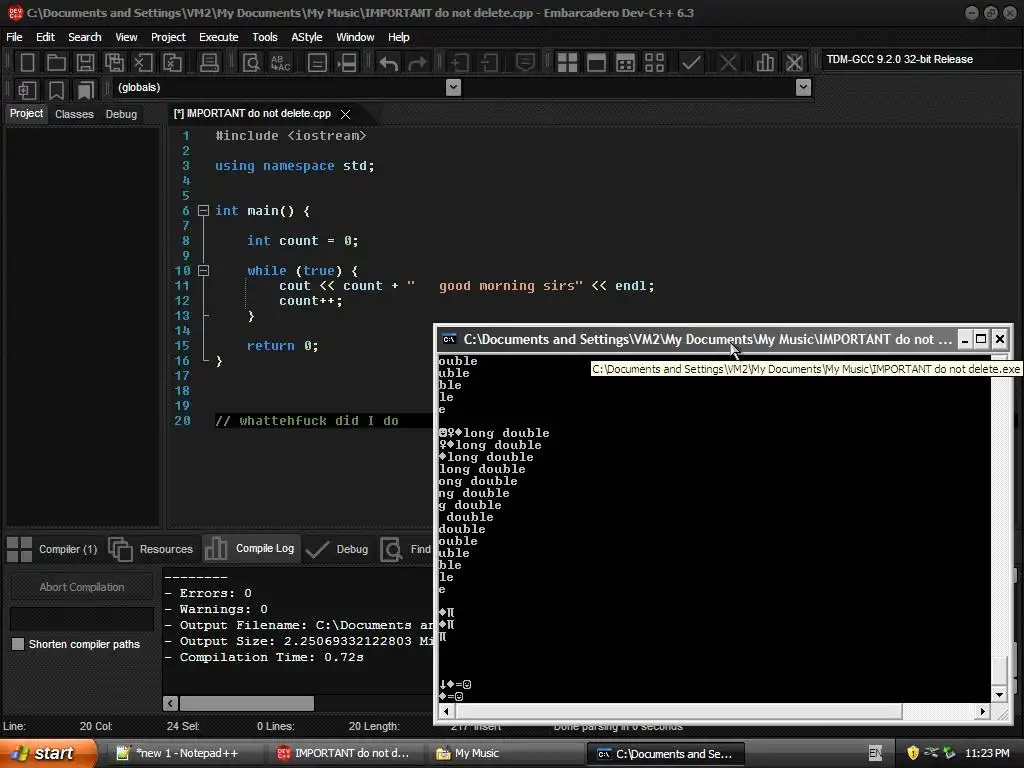This screenshot has height=768, width=1024.
Task: Click the compile log horizontal scrollbar thumb
Action: (x=247, y=703)
